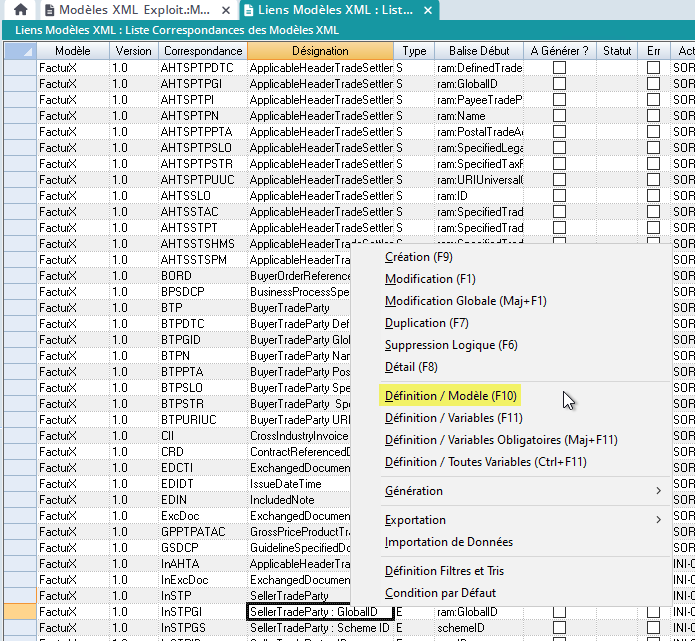Choose Suppression Logique (F6)
Image resolution: width=695 pixels, height=641 pixels.
click(x=450, y=345)
